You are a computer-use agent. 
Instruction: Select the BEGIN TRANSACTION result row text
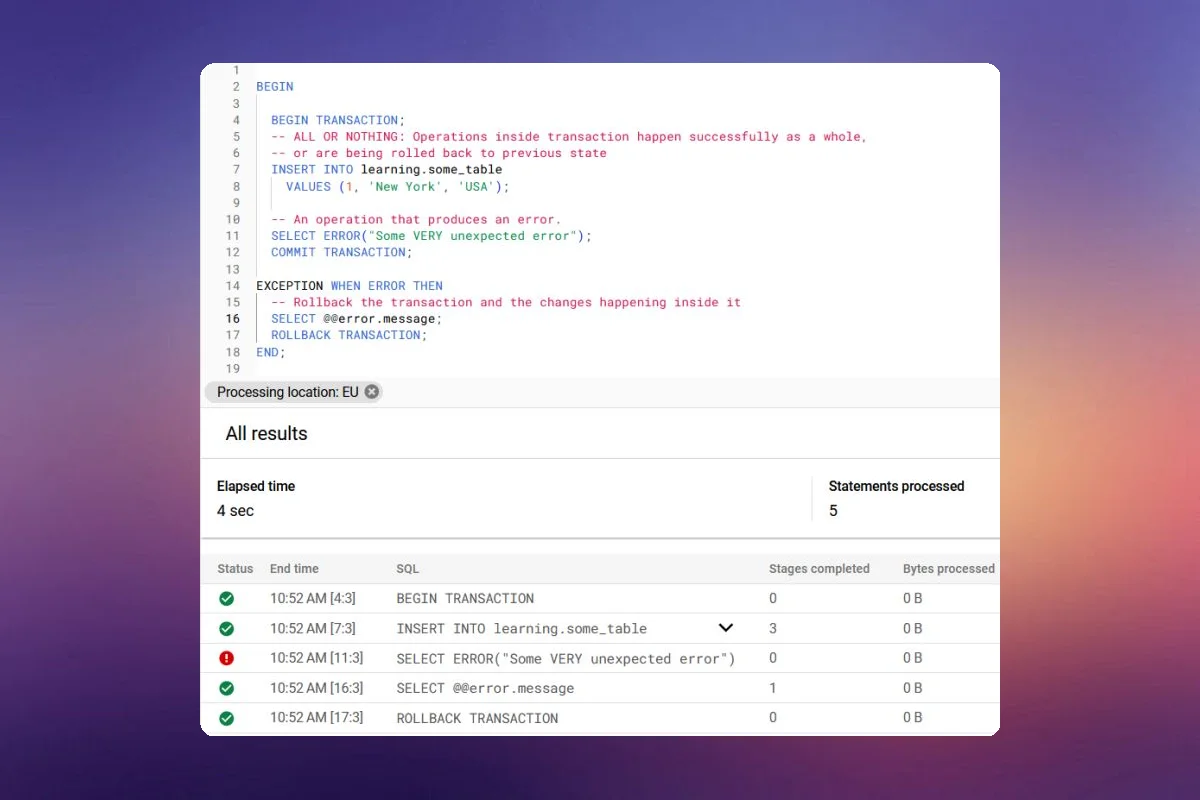(x=465, y=598)
